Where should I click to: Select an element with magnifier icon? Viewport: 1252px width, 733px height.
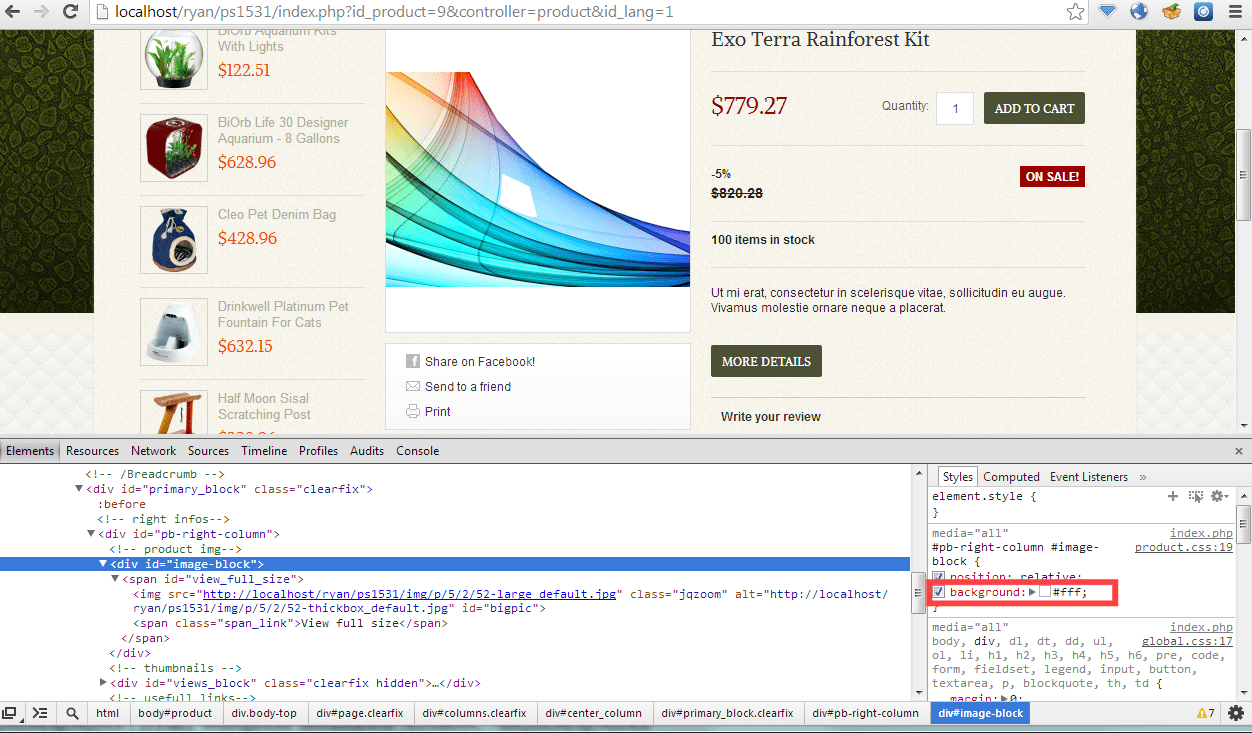tap(72, 713)
